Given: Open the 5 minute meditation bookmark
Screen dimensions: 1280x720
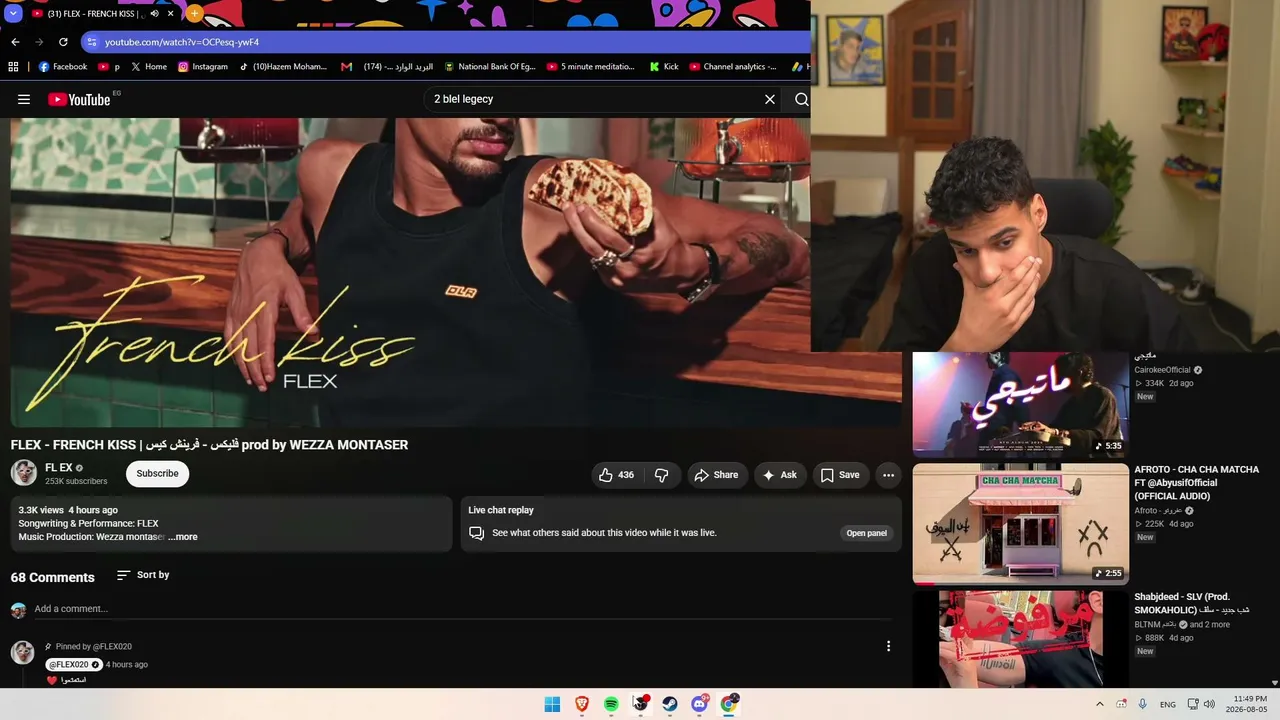Looking at the screenshot, I should 591,67.
